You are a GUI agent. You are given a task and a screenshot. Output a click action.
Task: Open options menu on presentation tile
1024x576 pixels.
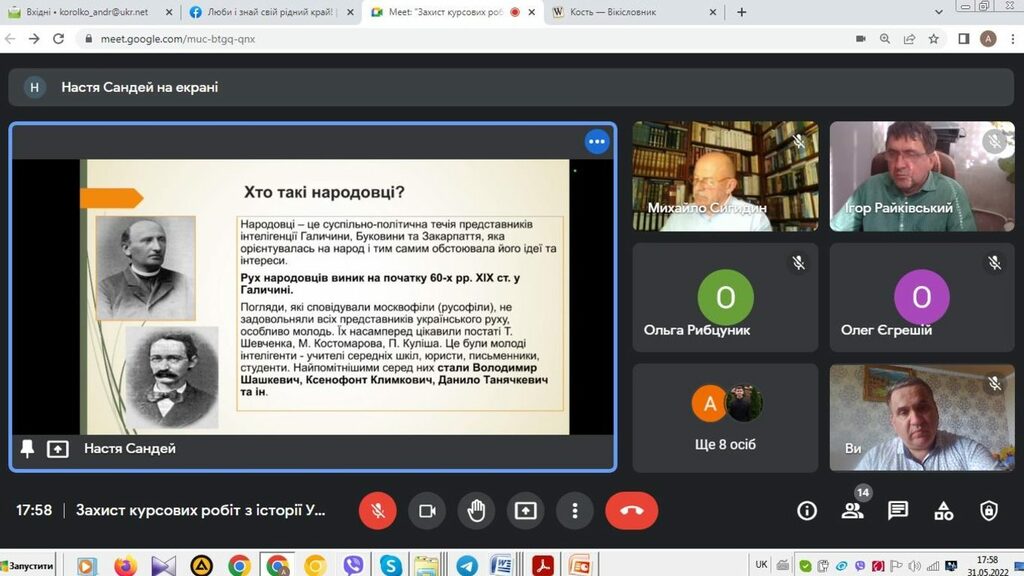597,142
